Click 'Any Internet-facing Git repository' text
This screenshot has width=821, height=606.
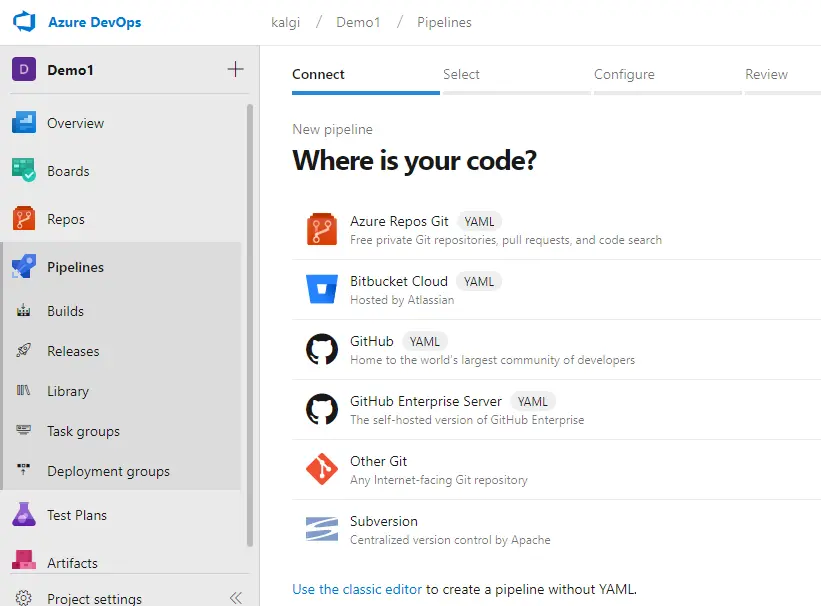click(x=439, y=479)
